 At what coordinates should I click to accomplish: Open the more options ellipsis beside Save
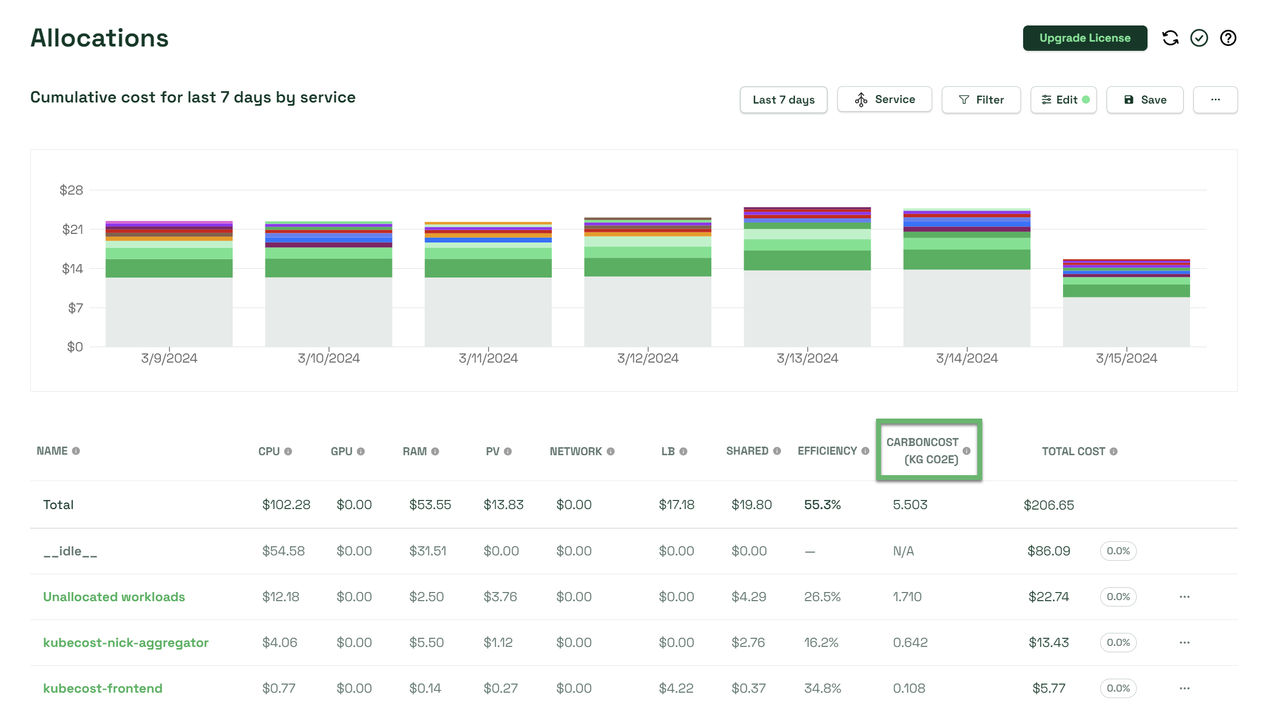(x=1215, y=99)
